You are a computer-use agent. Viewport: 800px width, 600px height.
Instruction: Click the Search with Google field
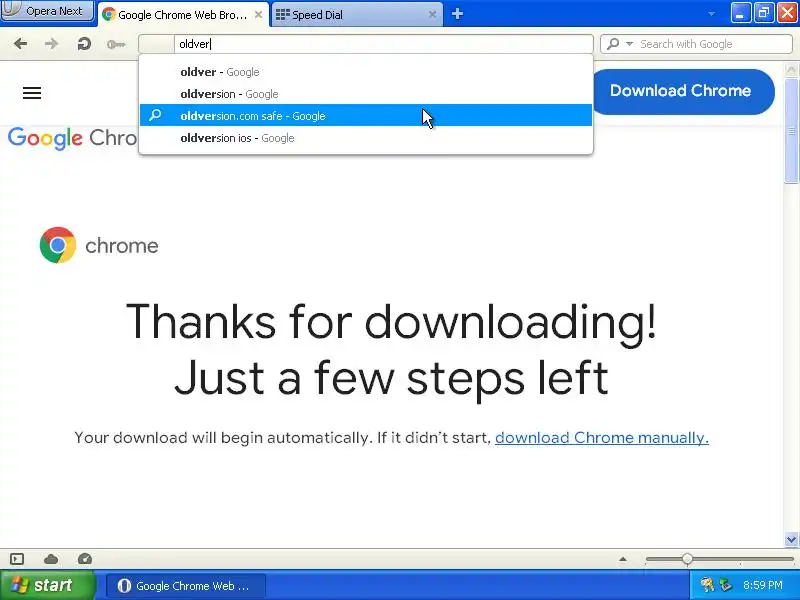696,44
